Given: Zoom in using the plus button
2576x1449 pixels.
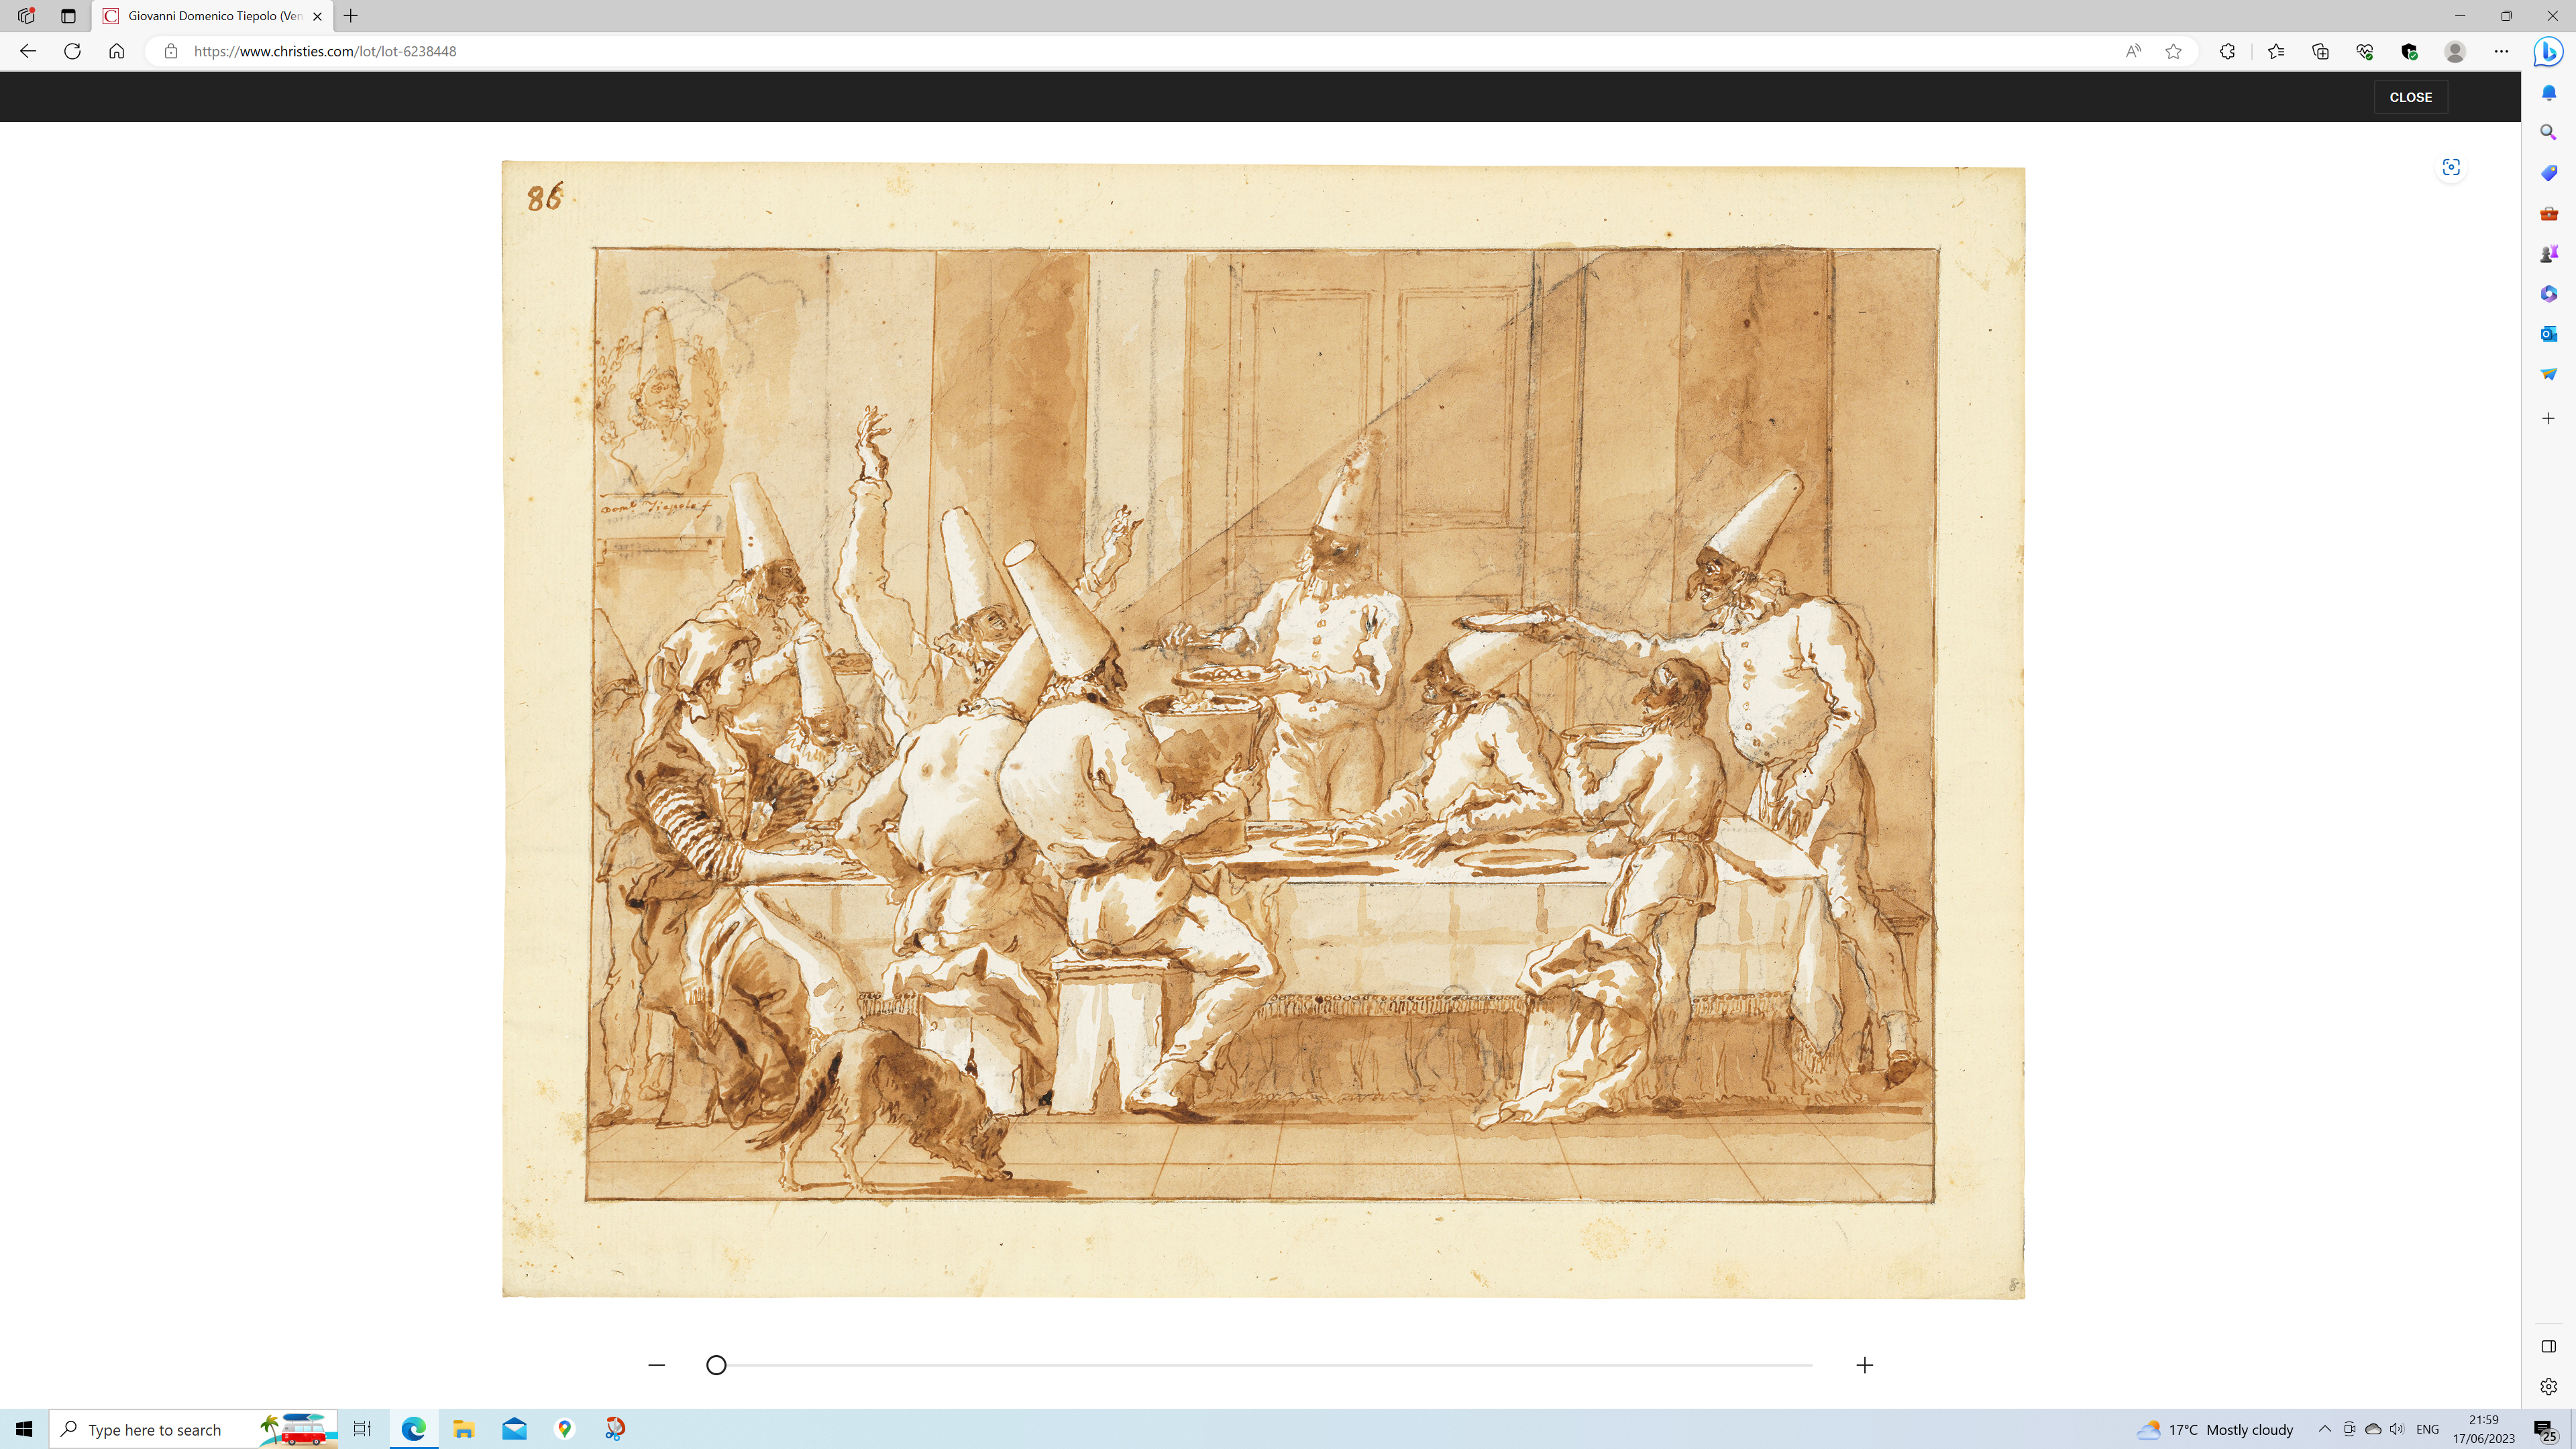Looking at the screenshot, I should (1865, 1365).
